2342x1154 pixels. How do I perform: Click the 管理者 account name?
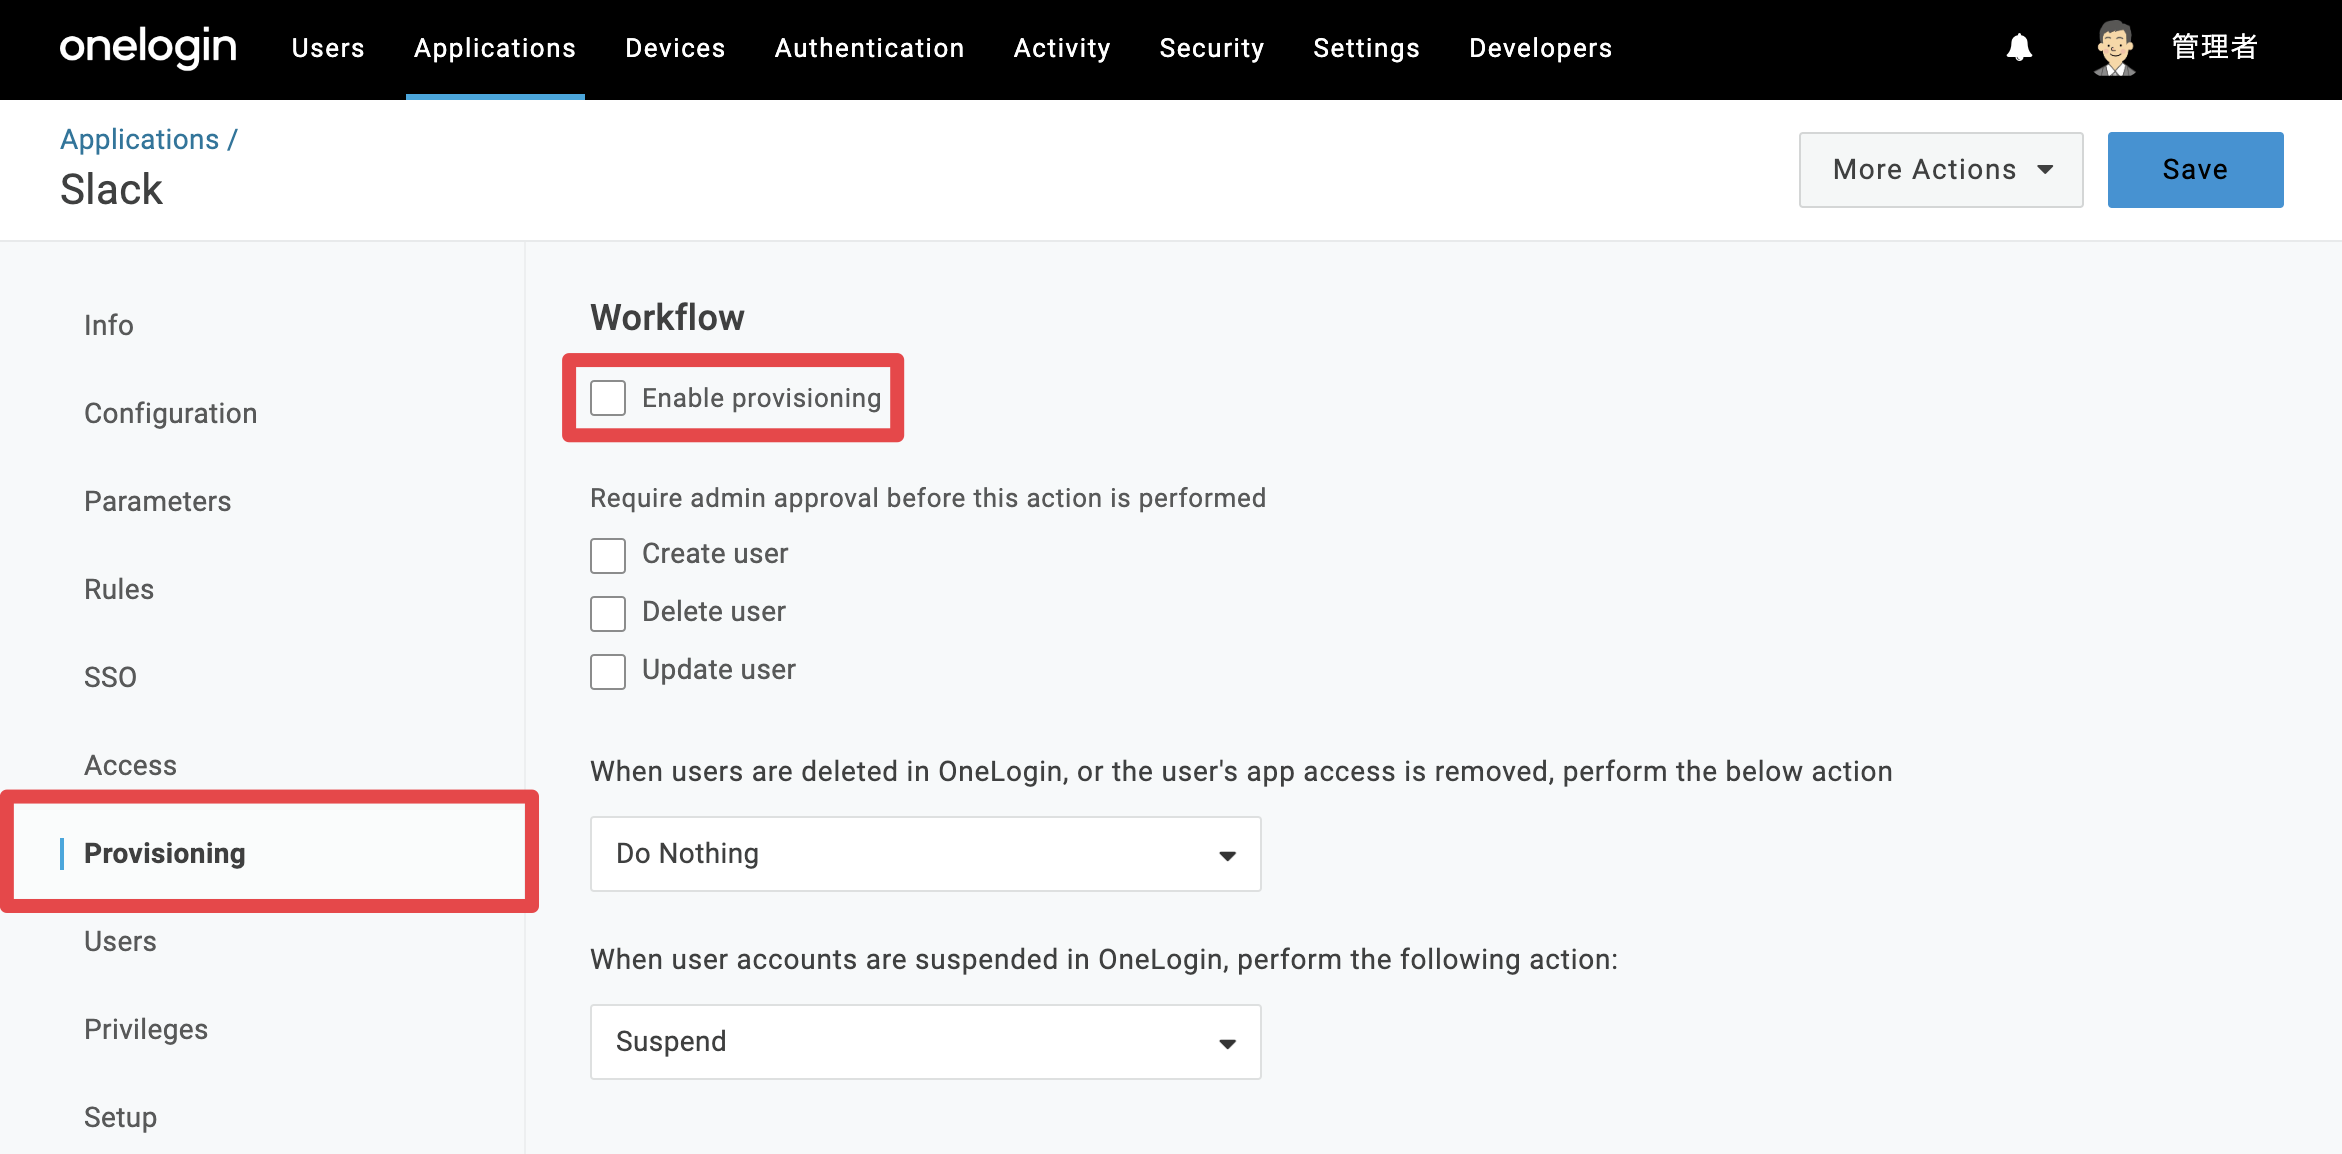[2215, 47]
